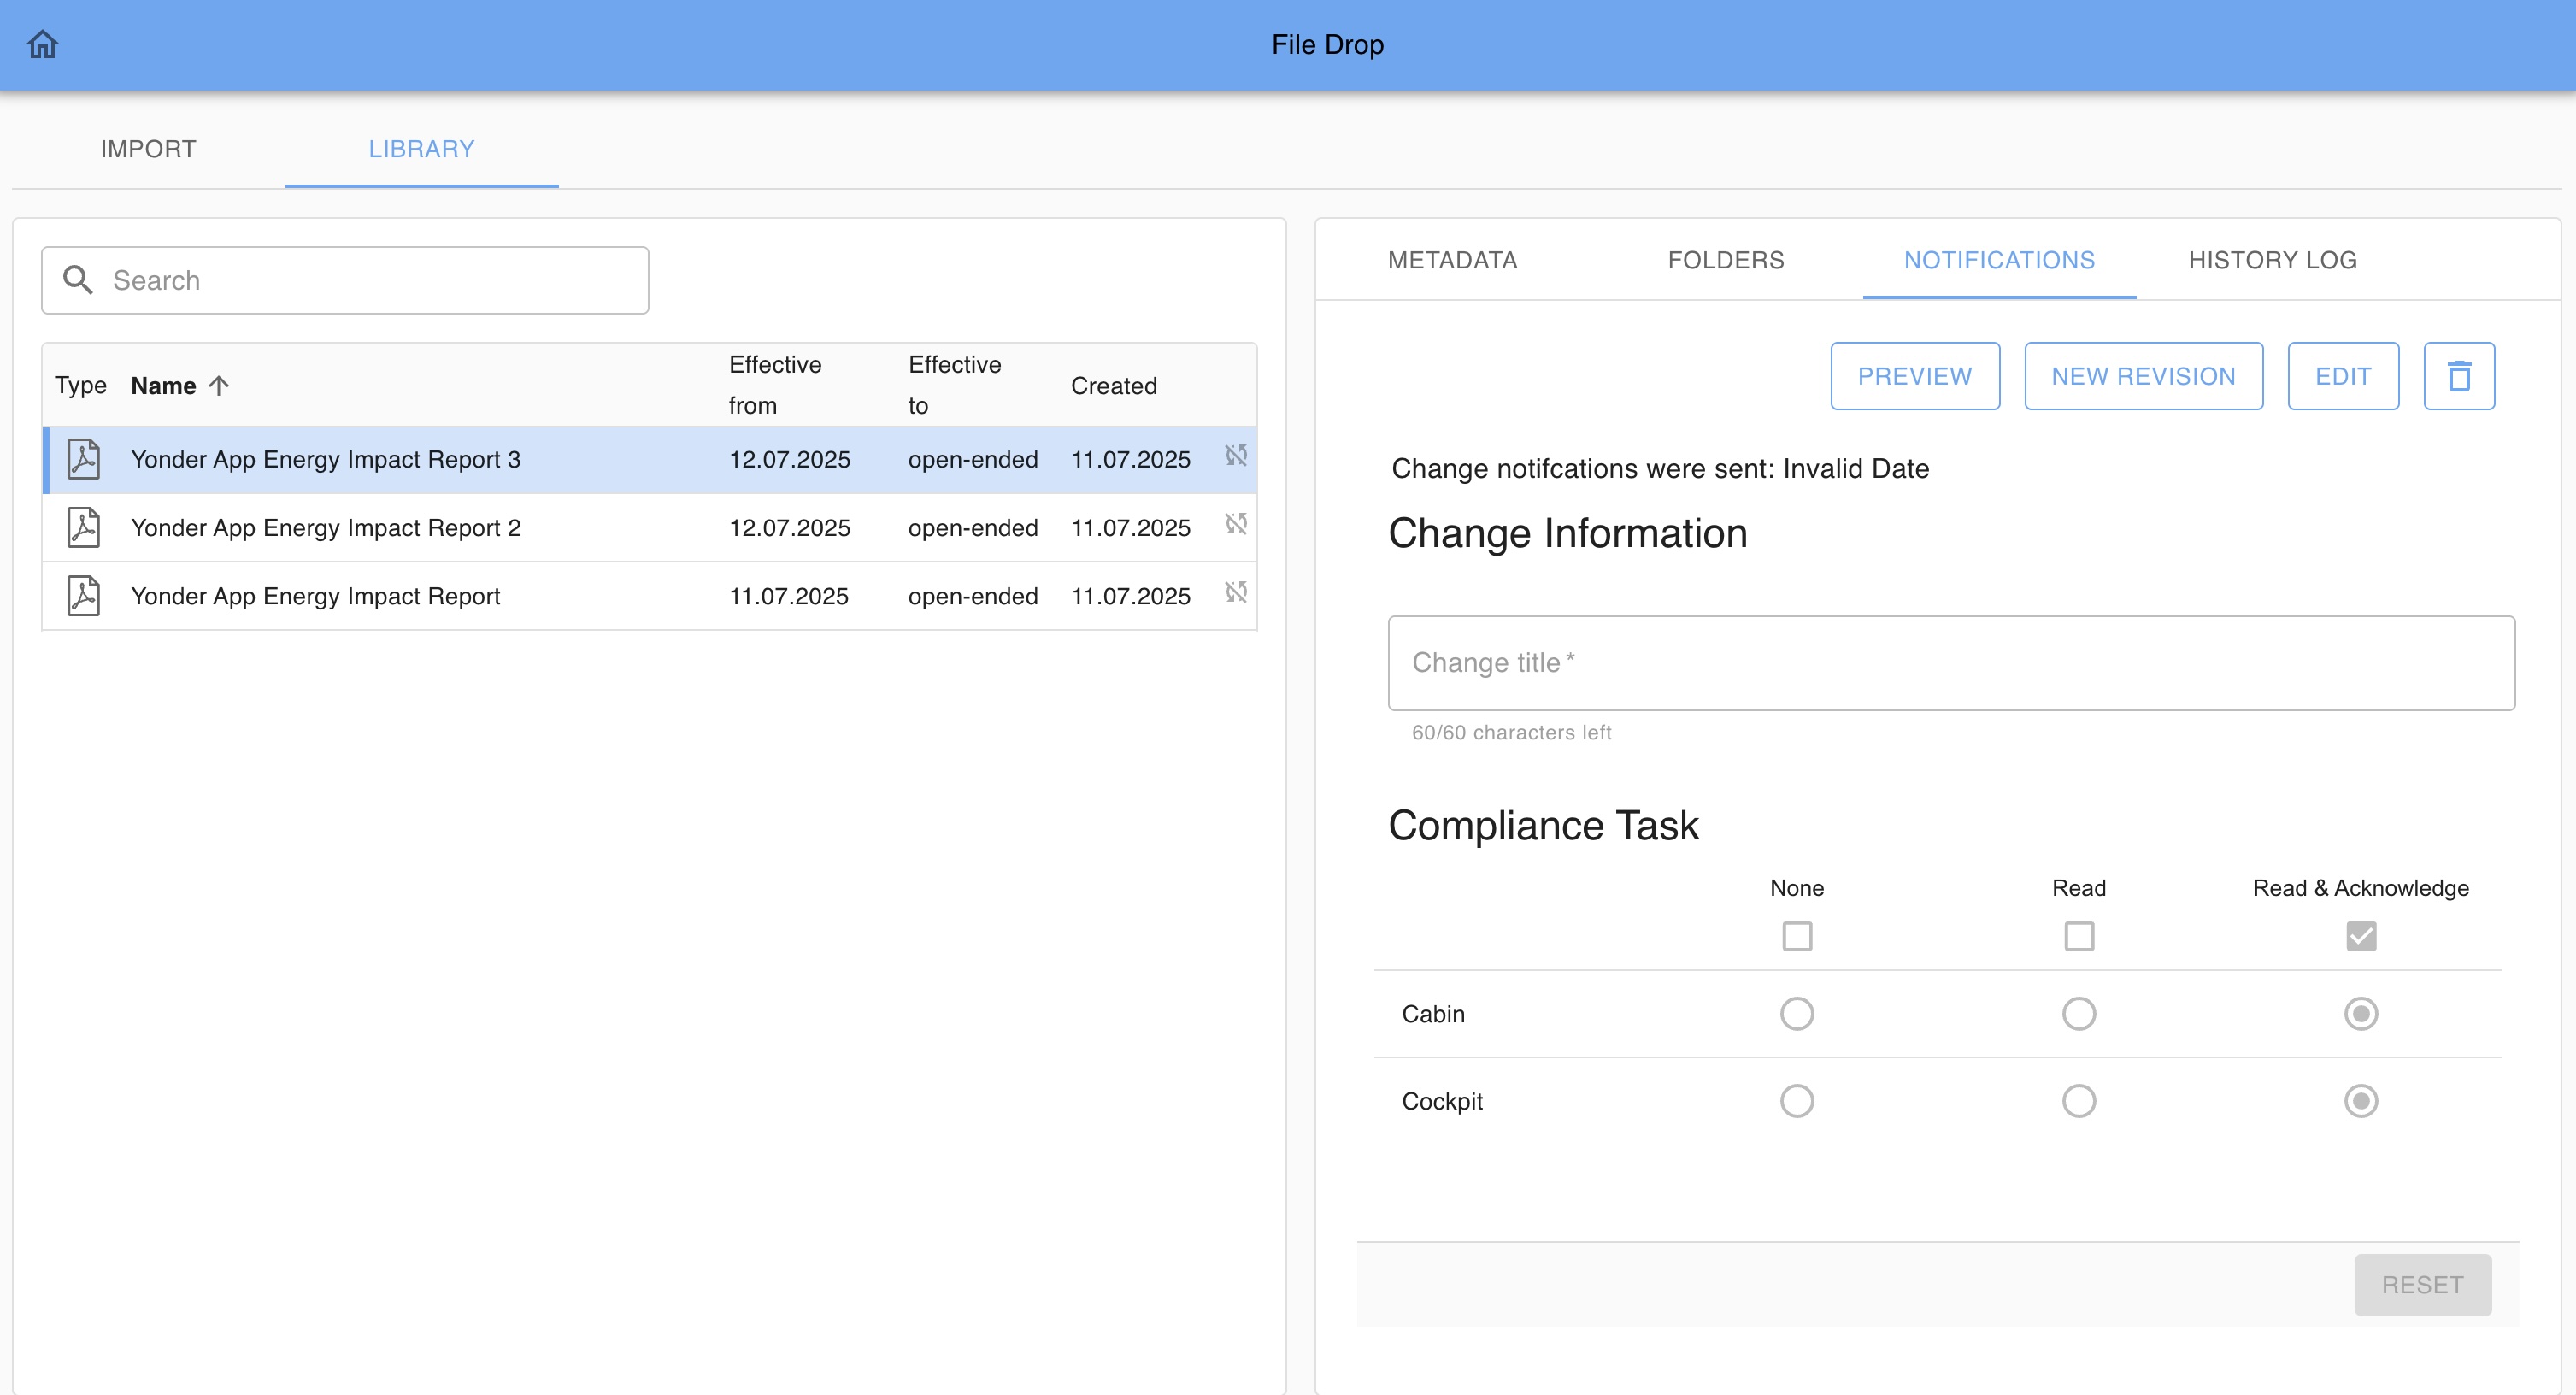Click the New Revision button
Viewport: 2576px width, 1395px height.
pos(2143,376)
